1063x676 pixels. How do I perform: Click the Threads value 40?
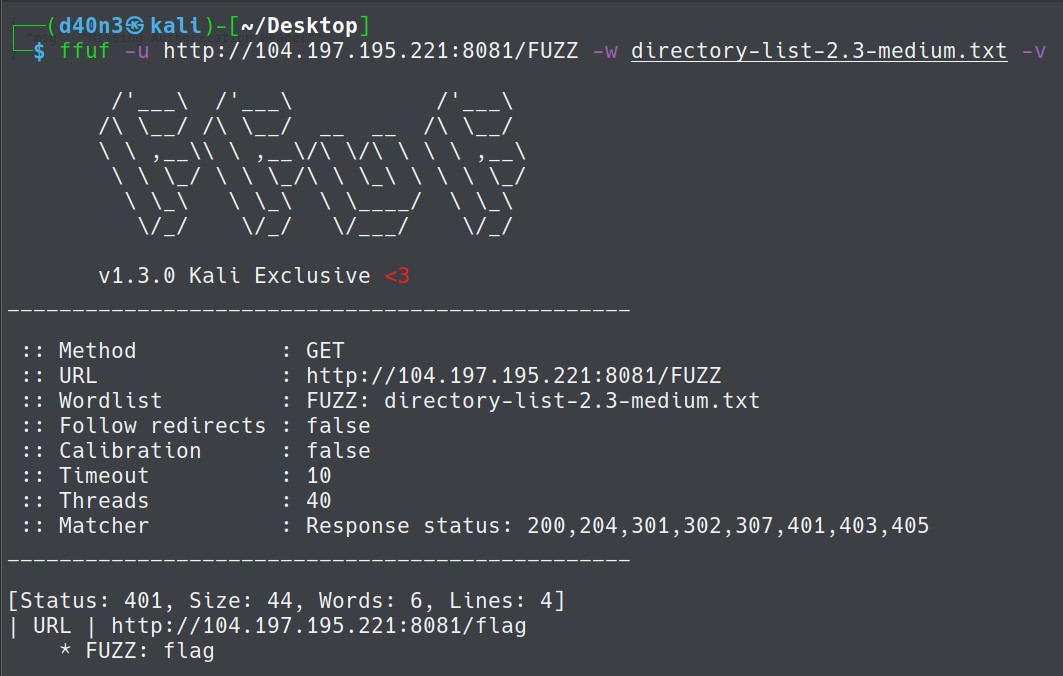click(319, 501)
